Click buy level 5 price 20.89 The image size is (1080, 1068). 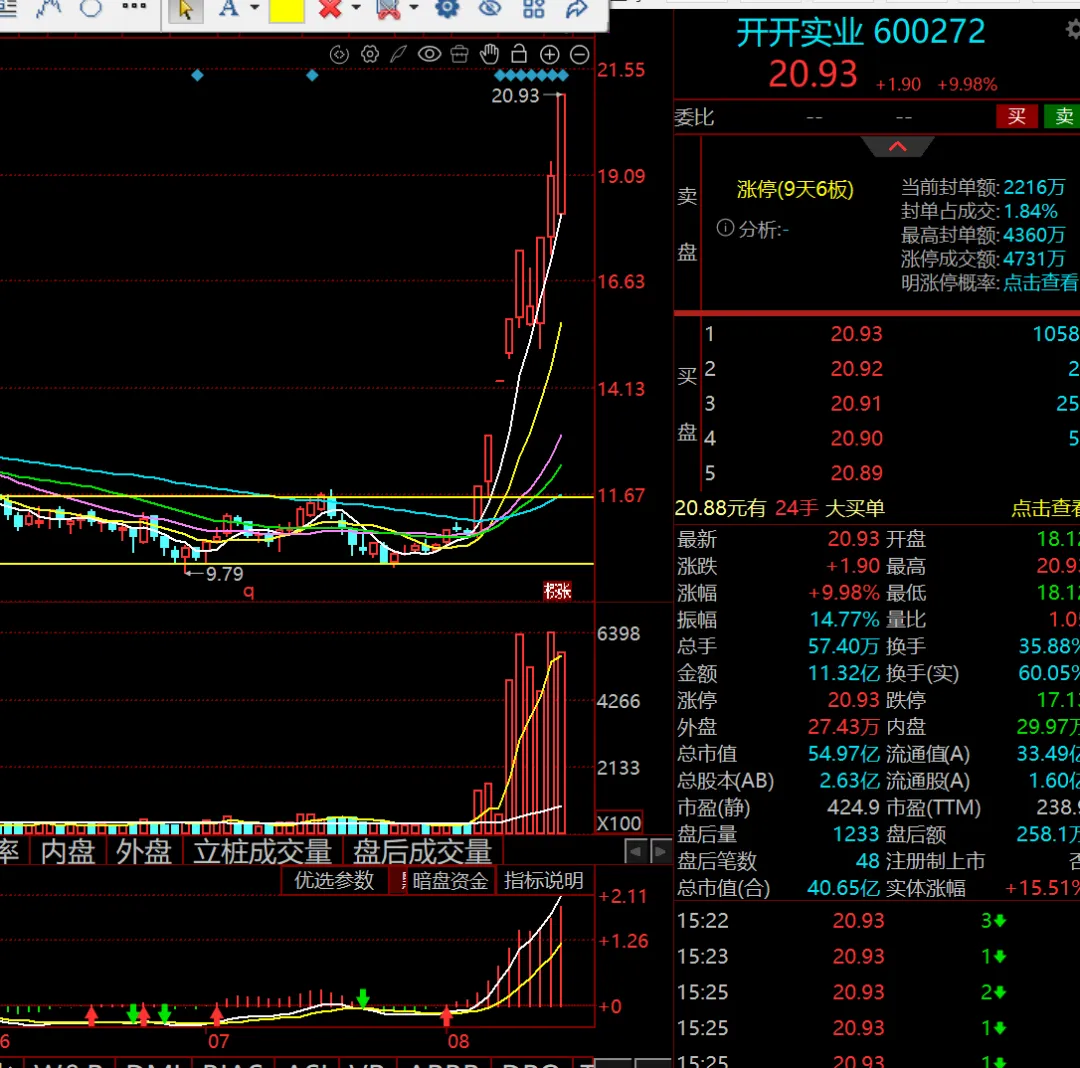[856, 473]
